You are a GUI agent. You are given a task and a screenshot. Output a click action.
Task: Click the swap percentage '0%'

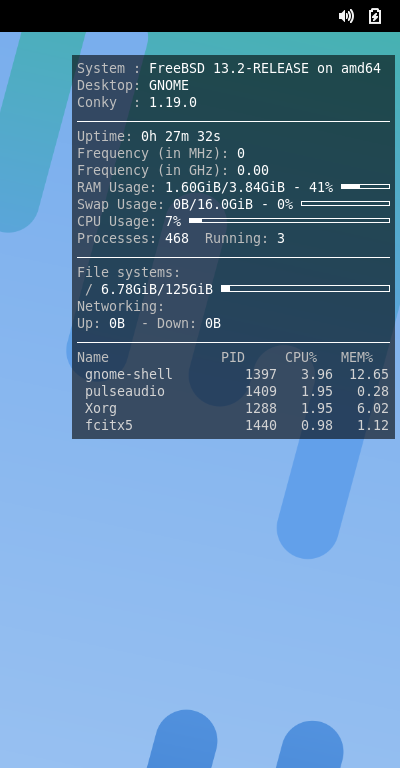(x=285, y=204)
